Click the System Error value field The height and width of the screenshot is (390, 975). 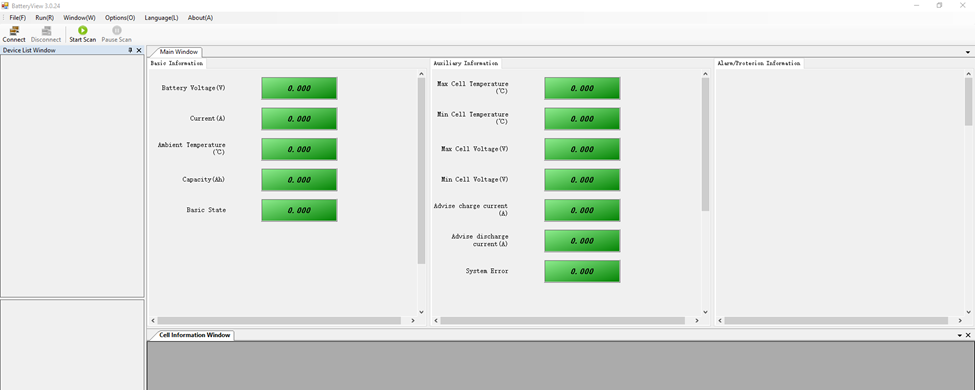point(582,271)
